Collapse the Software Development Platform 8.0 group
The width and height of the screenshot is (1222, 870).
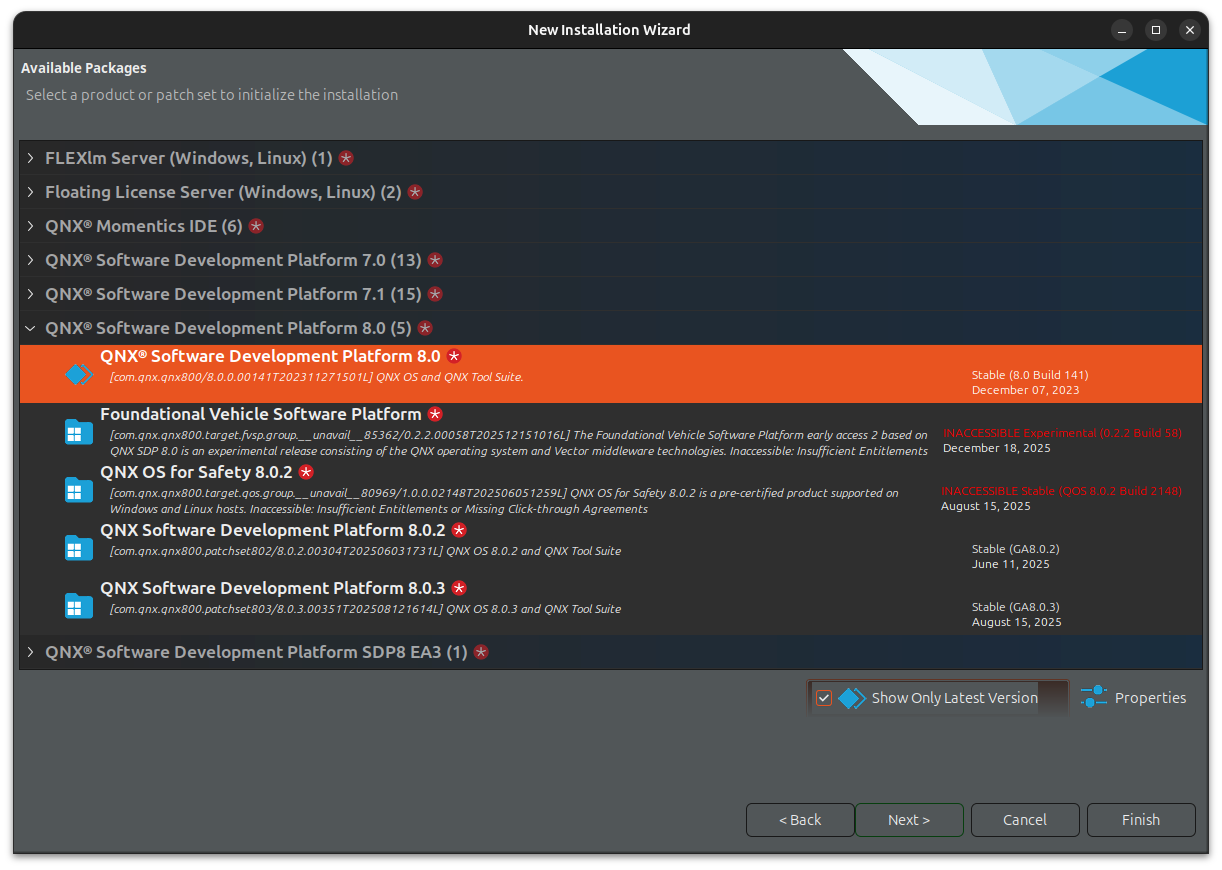(31, 328)
